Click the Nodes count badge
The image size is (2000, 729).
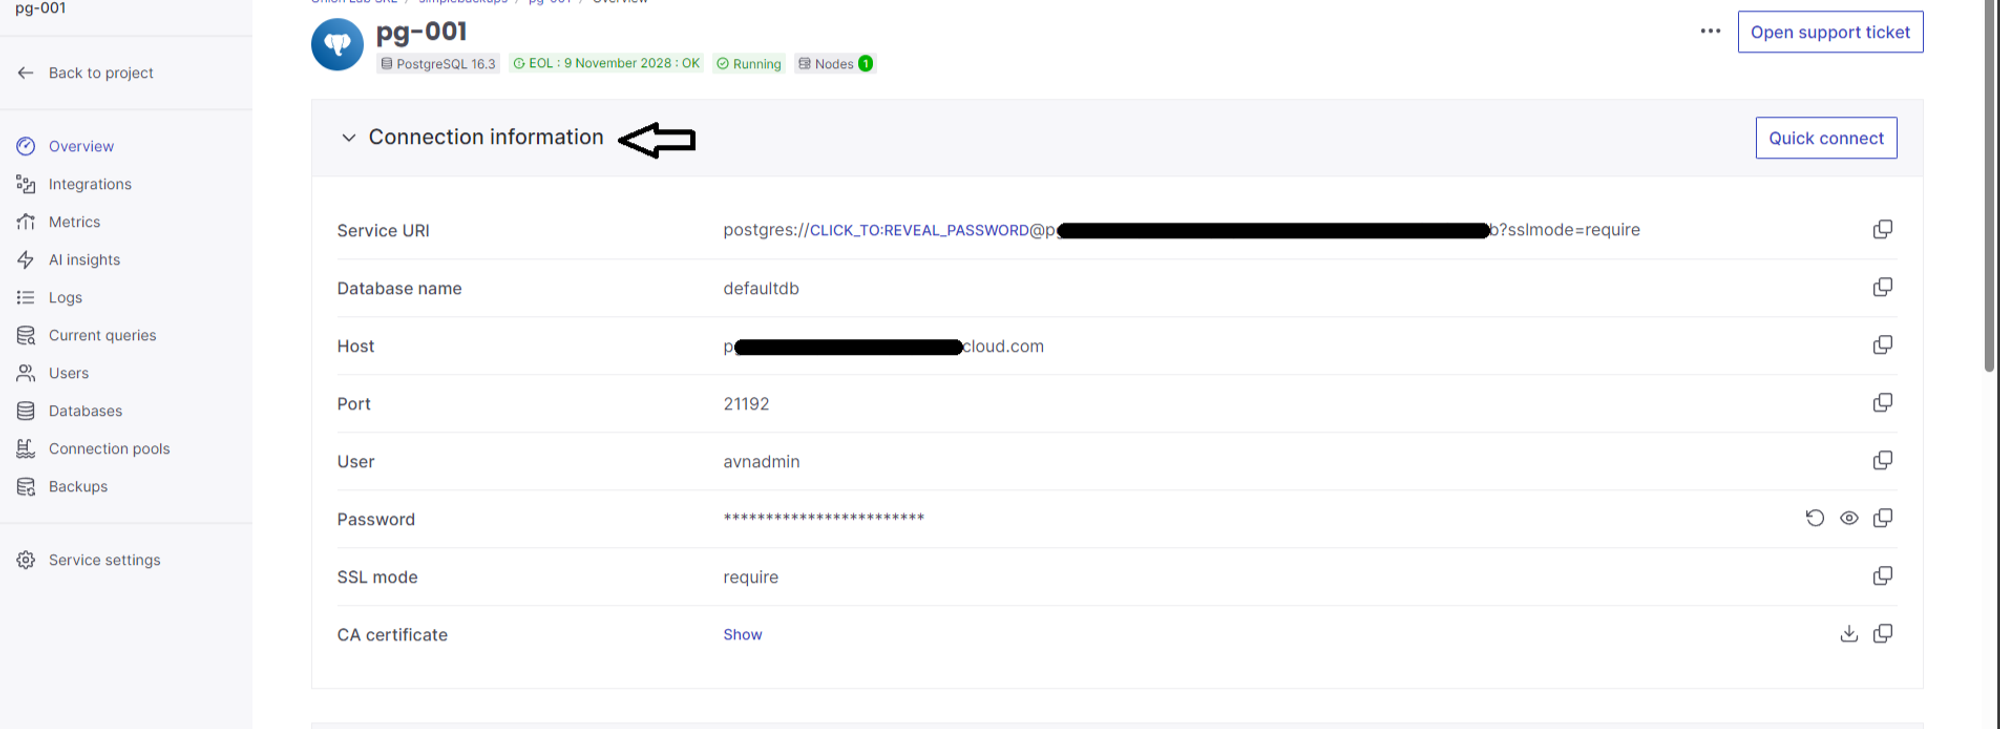point(835,64)
